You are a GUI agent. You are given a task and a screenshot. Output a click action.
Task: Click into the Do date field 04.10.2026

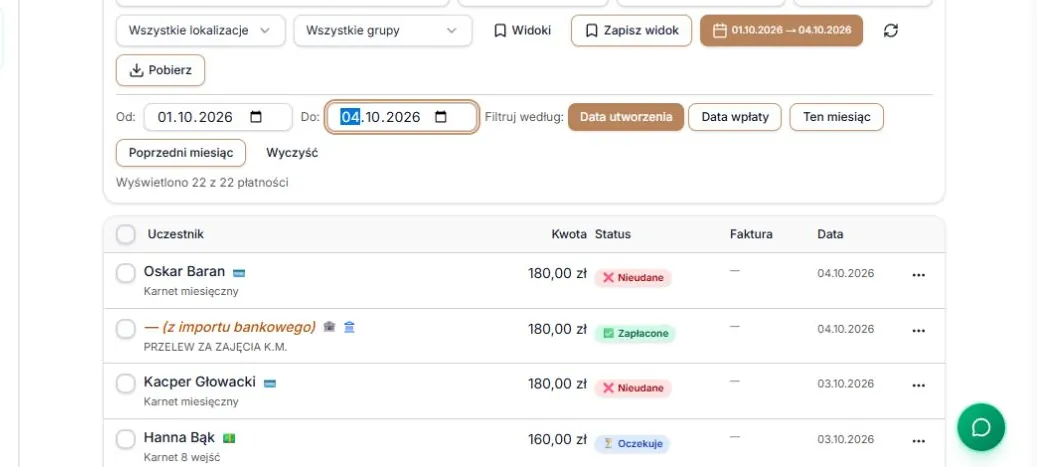[x=401, y=117]
